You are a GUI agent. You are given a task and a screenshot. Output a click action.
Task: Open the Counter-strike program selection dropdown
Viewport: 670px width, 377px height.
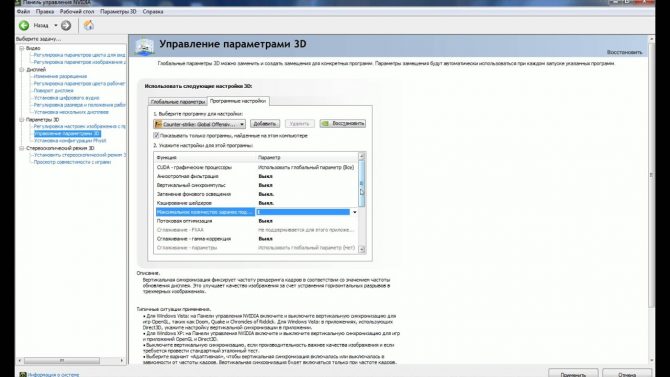[200, 124]
